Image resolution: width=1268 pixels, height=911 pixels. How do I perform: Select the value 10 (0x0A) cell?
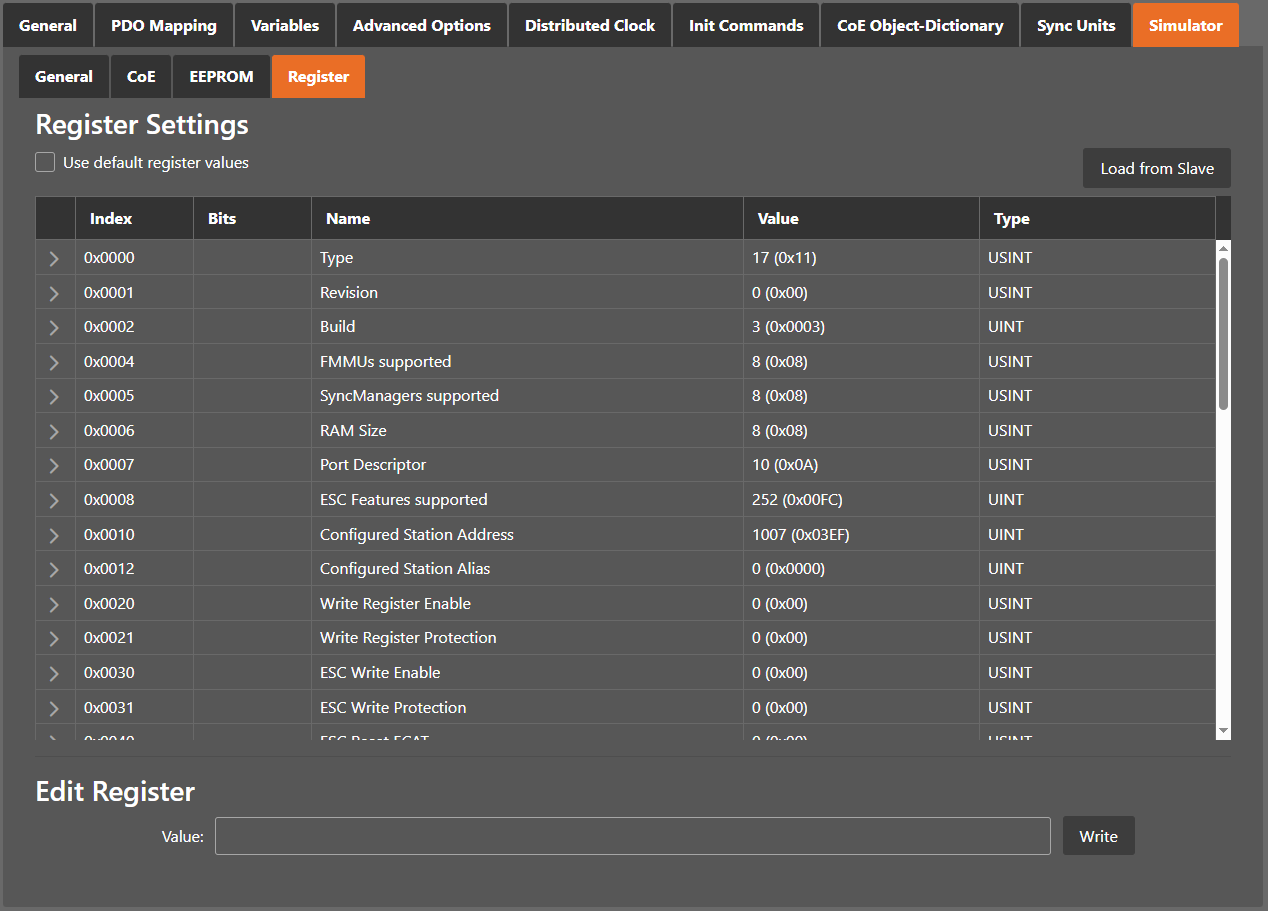861,465
